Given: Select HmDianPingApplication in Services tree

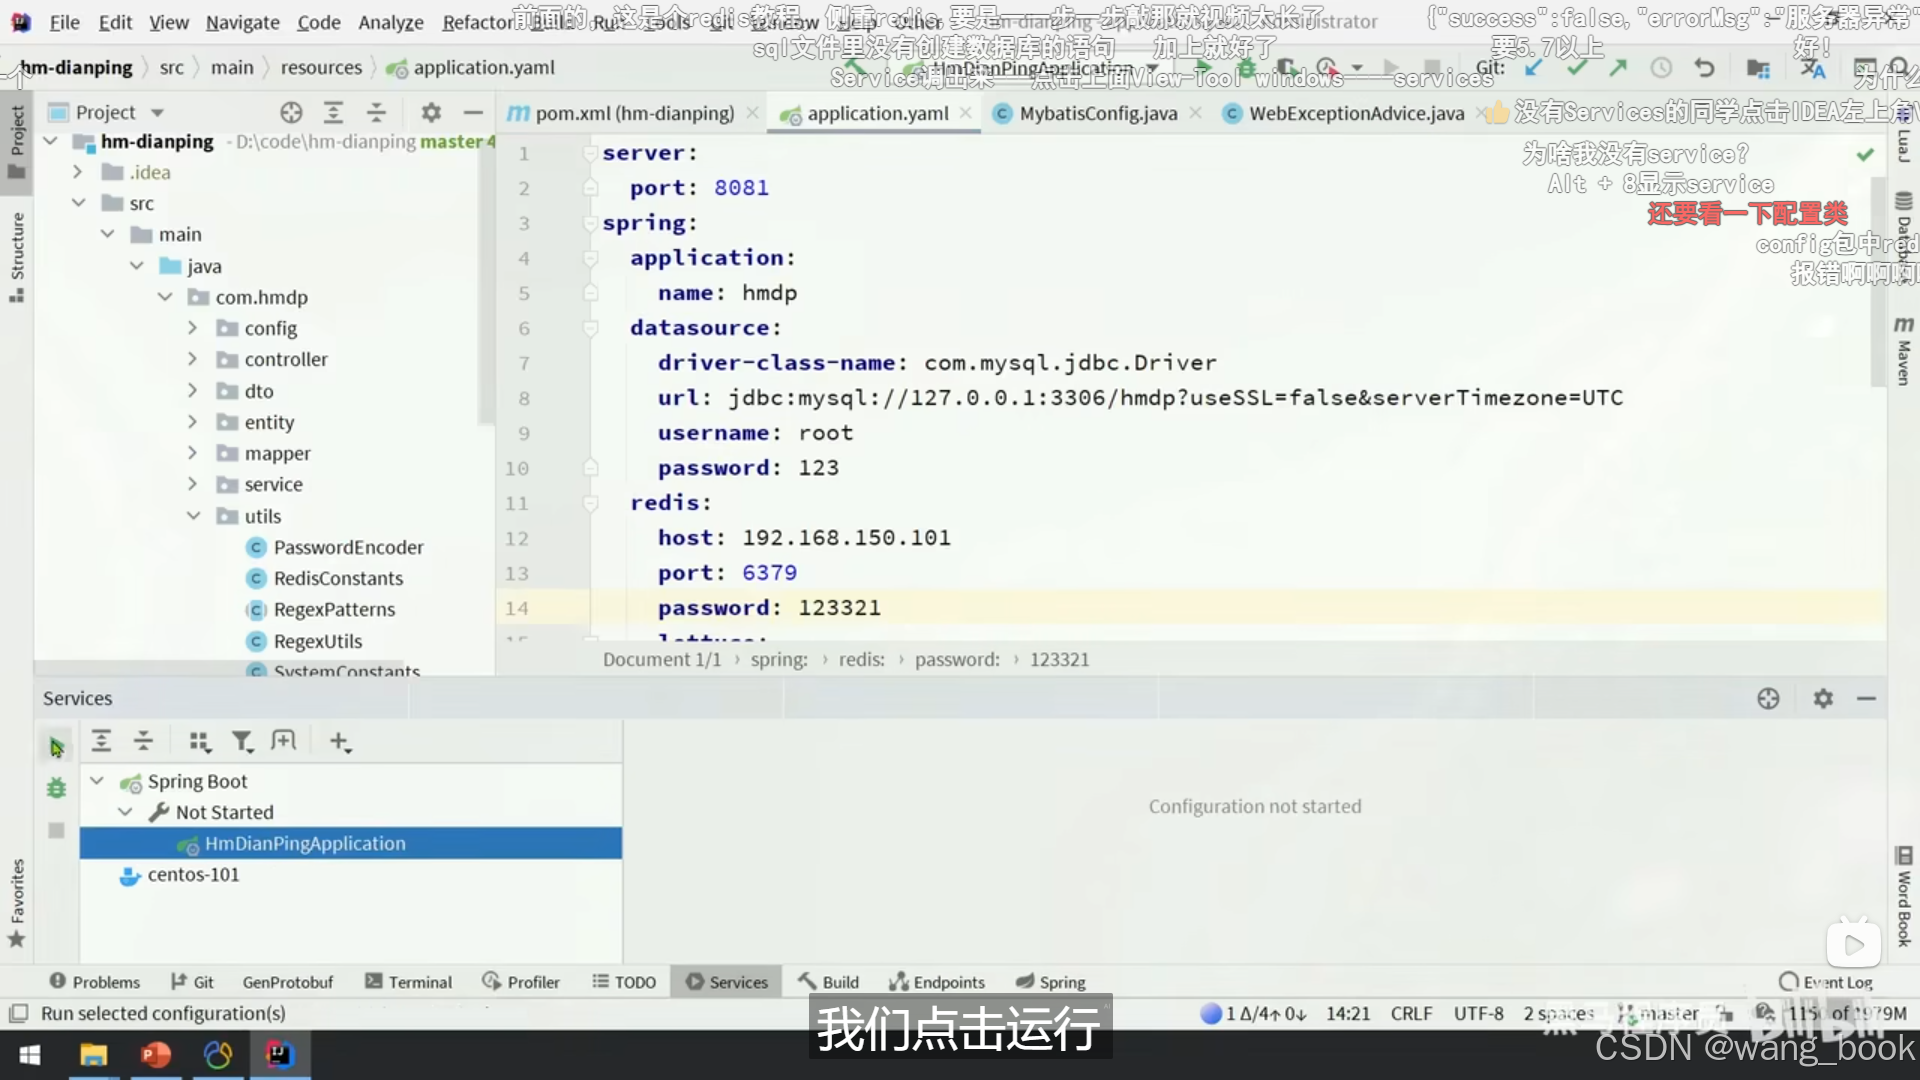Looking at the screenshot, I should coord(305,843).
